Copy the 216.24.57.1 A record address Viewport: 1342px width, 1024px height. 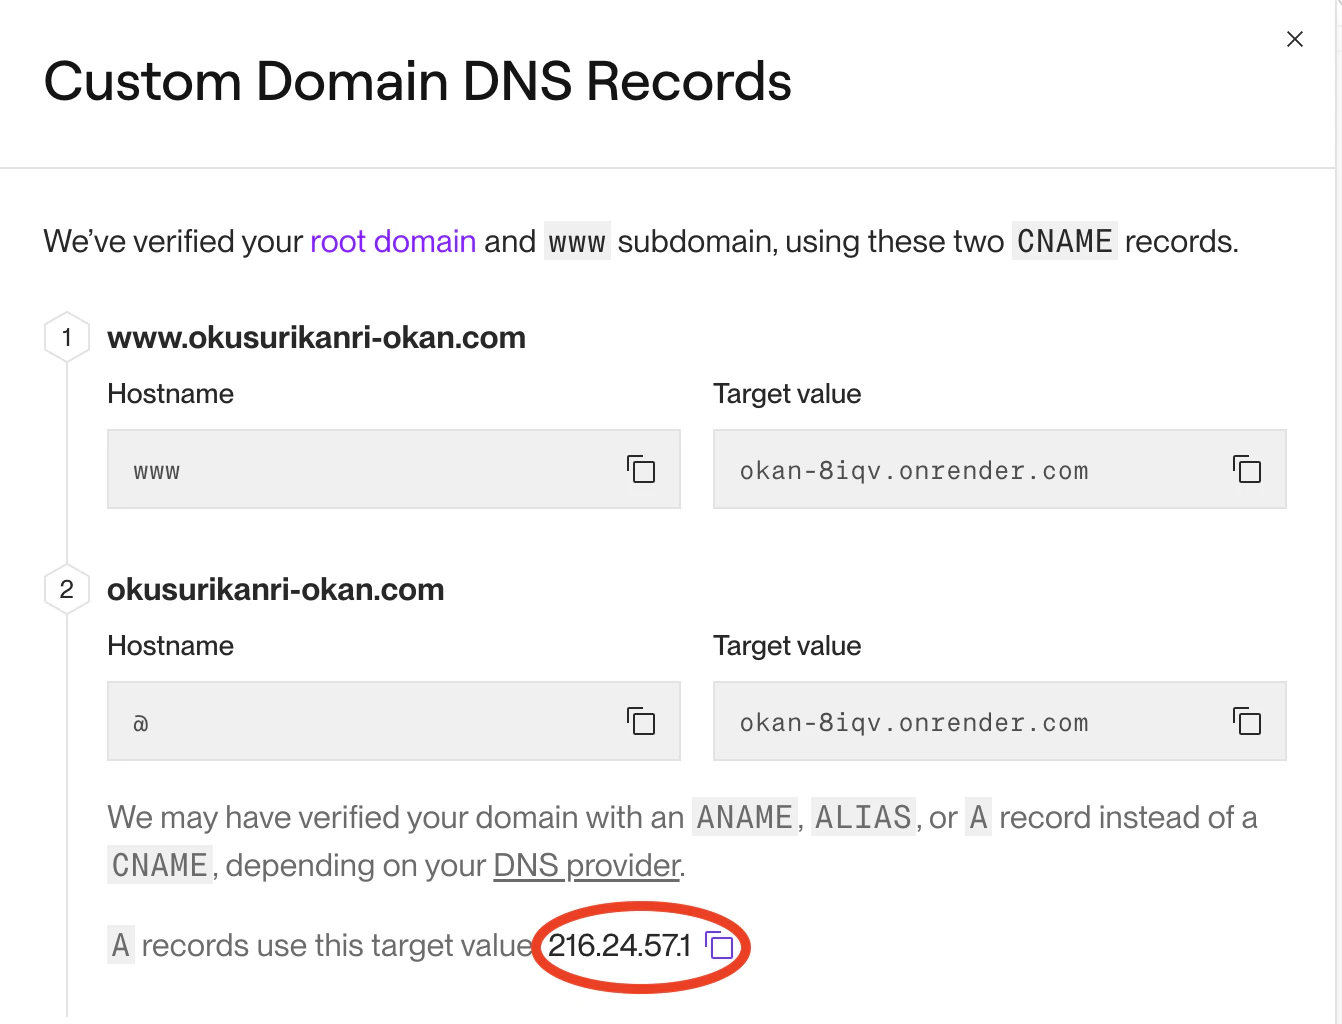point(720,945)
